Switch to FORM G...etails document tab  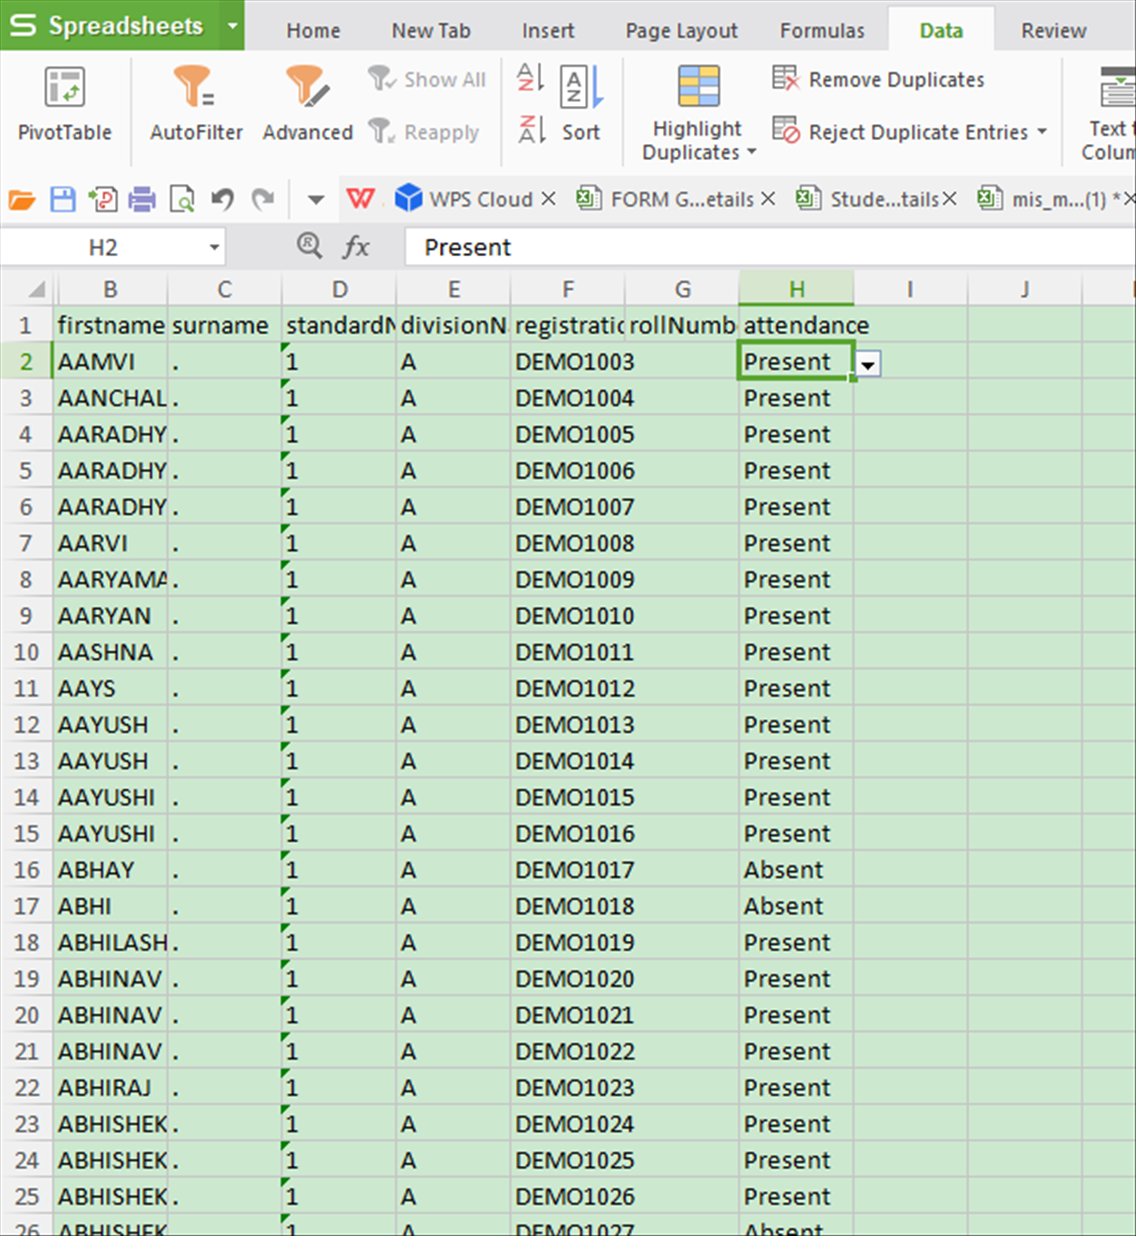coord(665,199)
